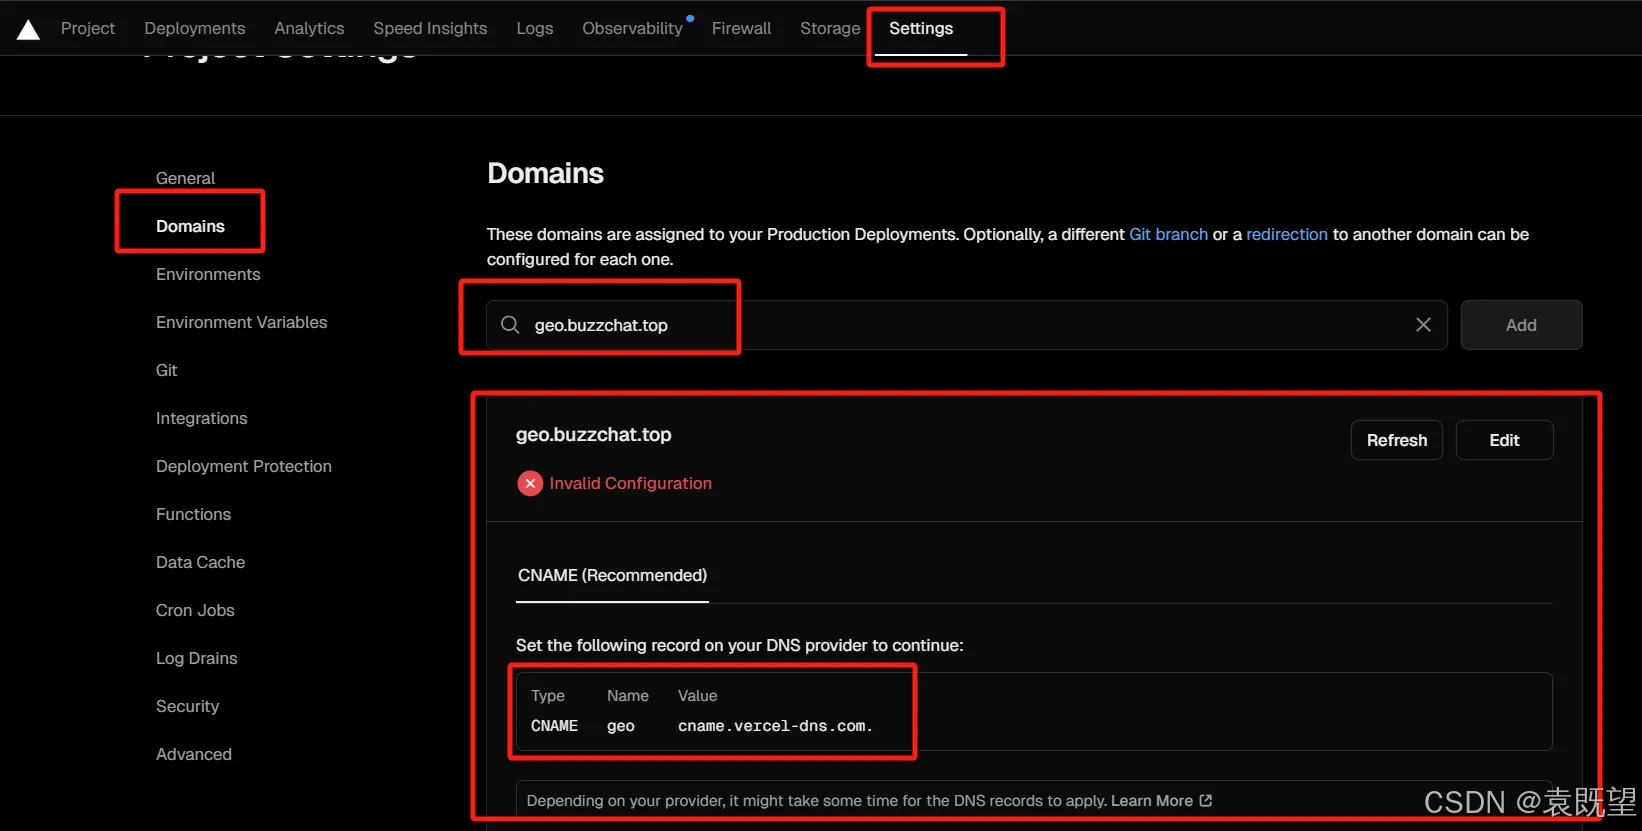Go to Advanced settings section

point(194,754)
